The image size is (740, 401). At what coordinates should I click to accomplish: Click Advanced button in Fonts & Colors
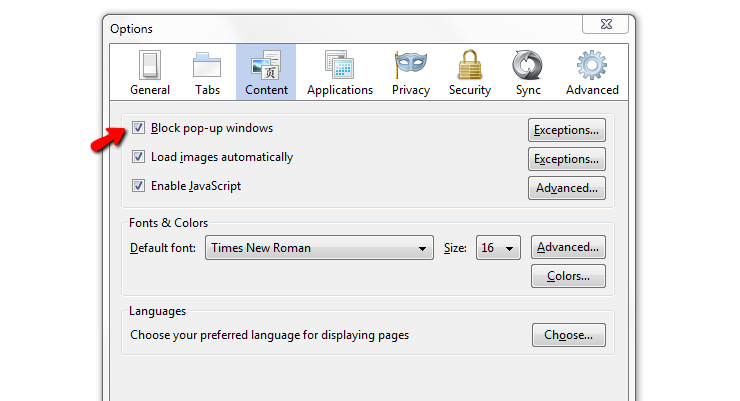click(568, 247)
